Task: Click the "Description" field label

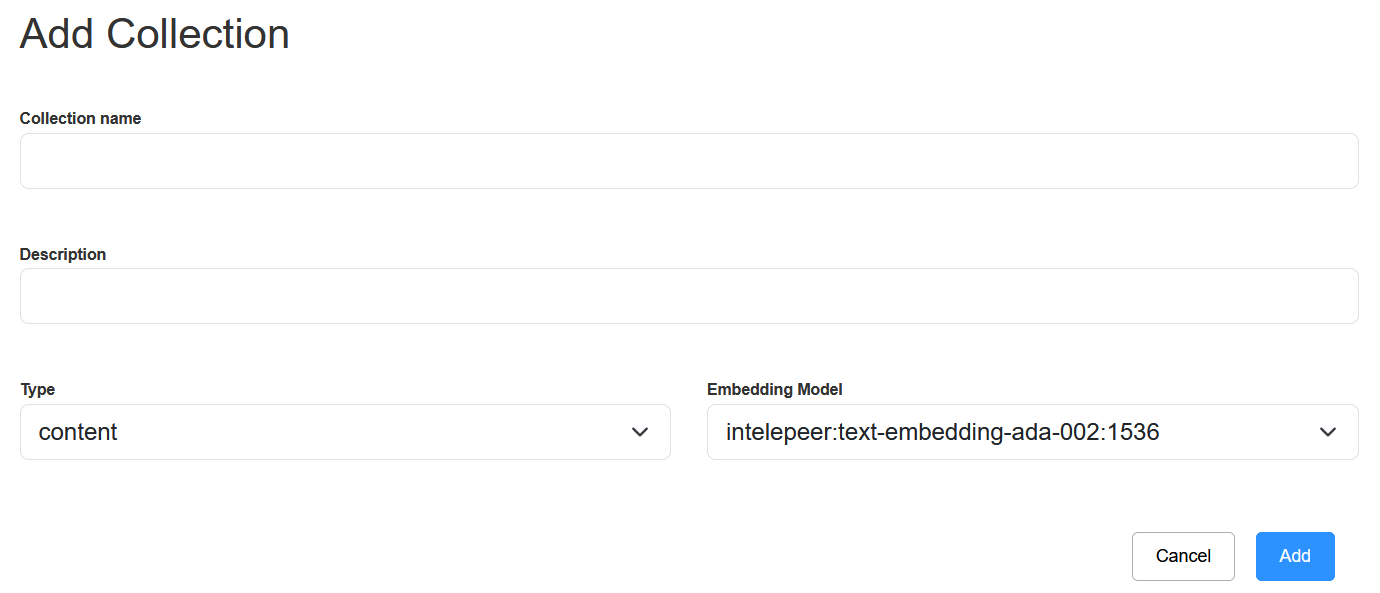Action: click(63, 254)
